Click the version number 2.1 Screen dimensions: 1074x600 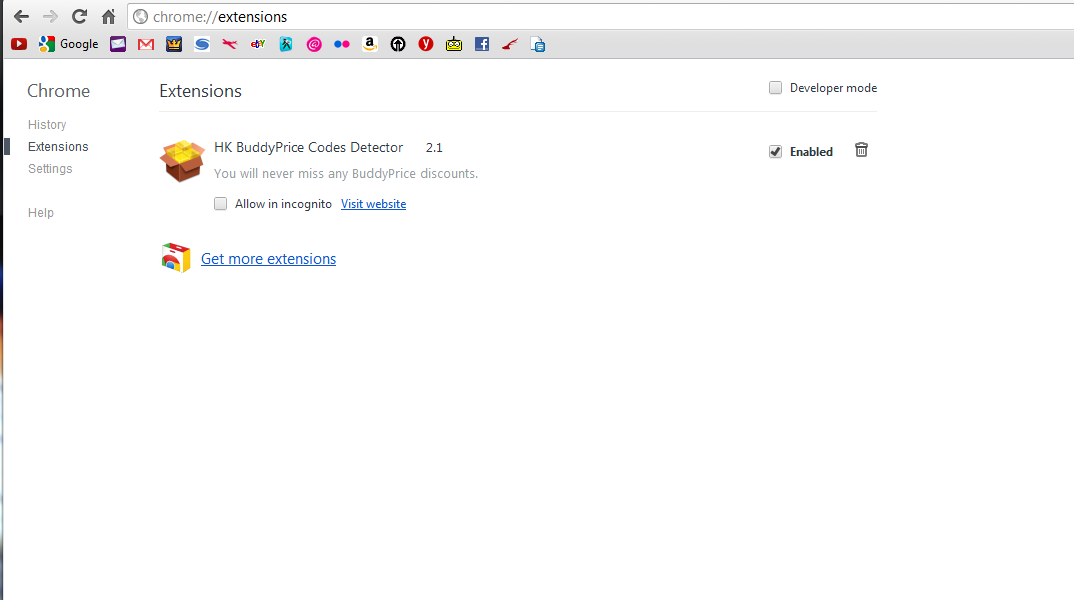434,147
